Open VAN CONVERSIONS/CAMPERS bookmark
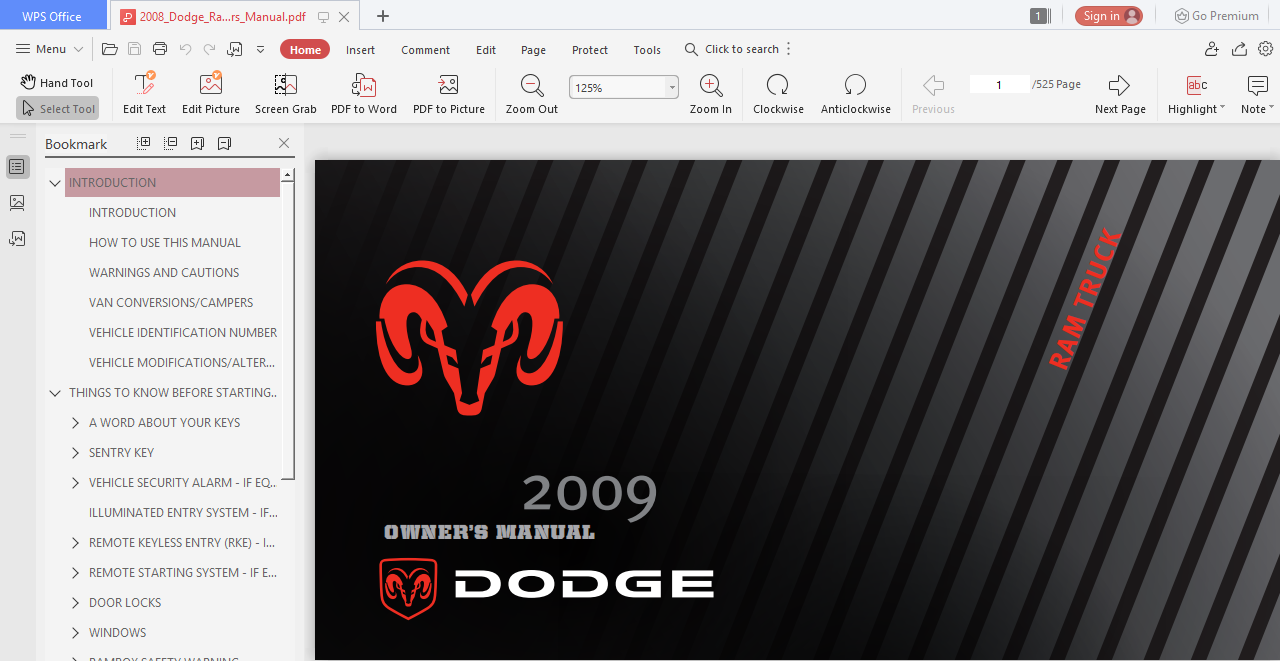The image size is (1280, 661). click(171, 303)
